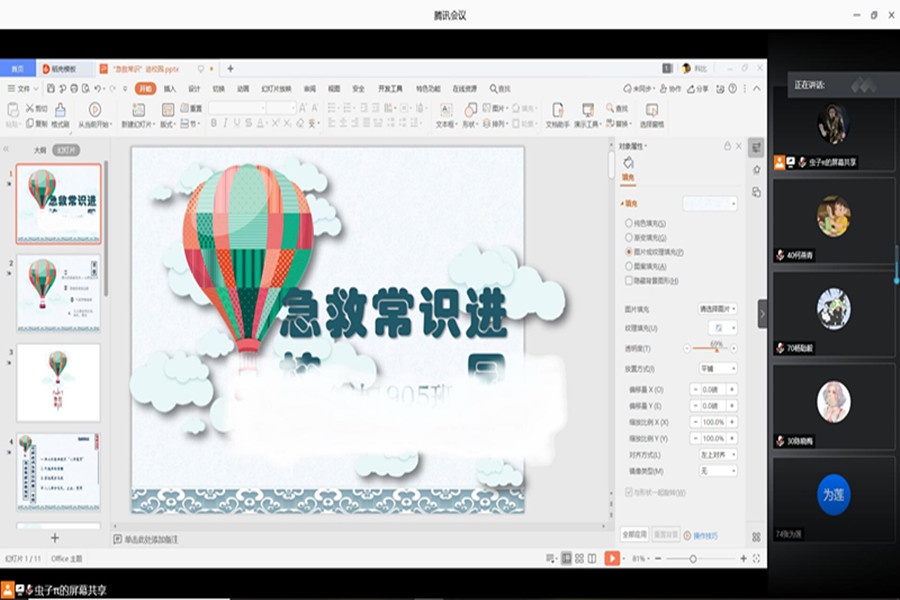Open the picture fill (图片填充) source dropdown

(x=718, y=309)
